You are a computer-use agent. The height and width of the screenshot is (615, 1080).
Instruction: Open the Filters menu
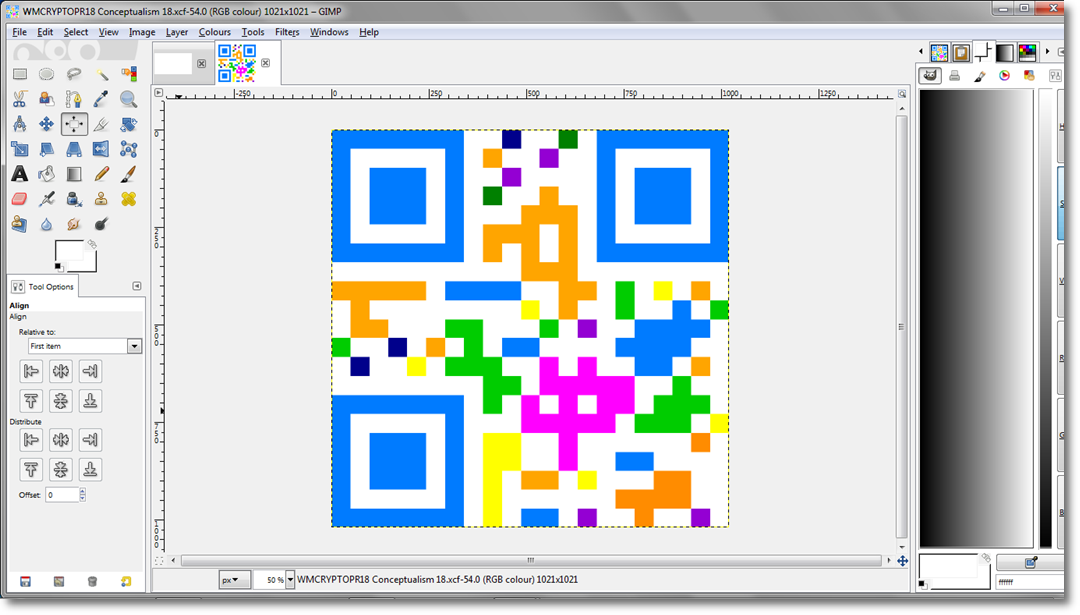click(287, 32)
